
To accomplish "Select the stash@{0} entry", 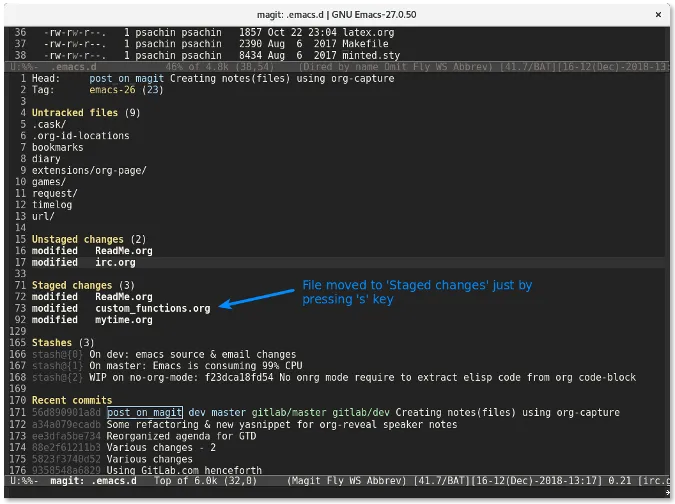I will click(x=58, y=354).
